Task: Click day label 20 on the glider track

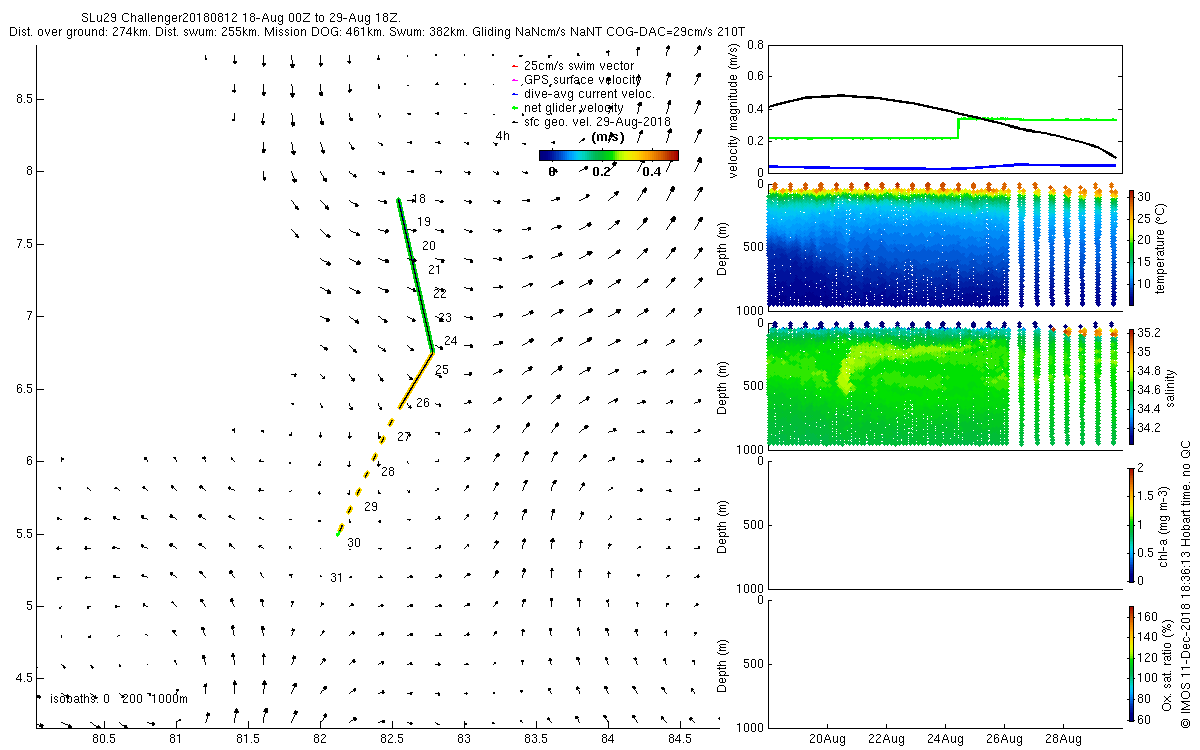Action: (x=429, y=245)
